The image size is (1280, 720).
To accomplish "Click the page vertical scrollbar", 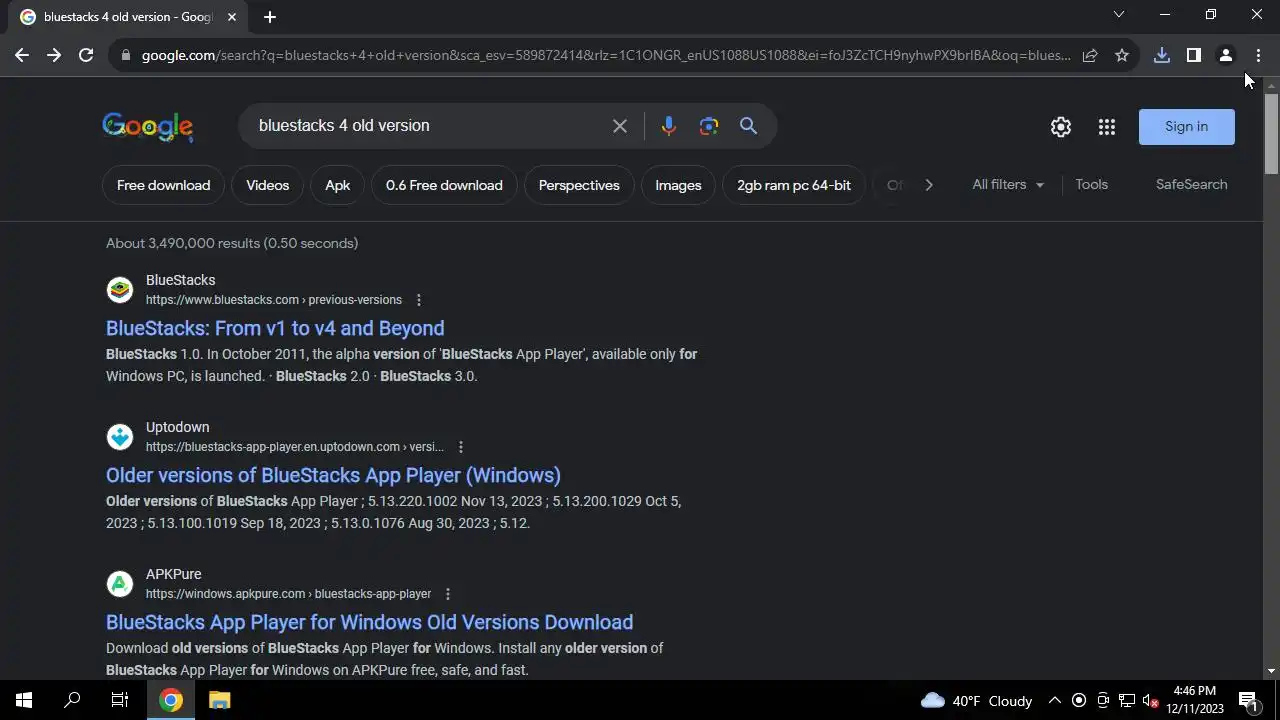I will (x=1271, y=135).
